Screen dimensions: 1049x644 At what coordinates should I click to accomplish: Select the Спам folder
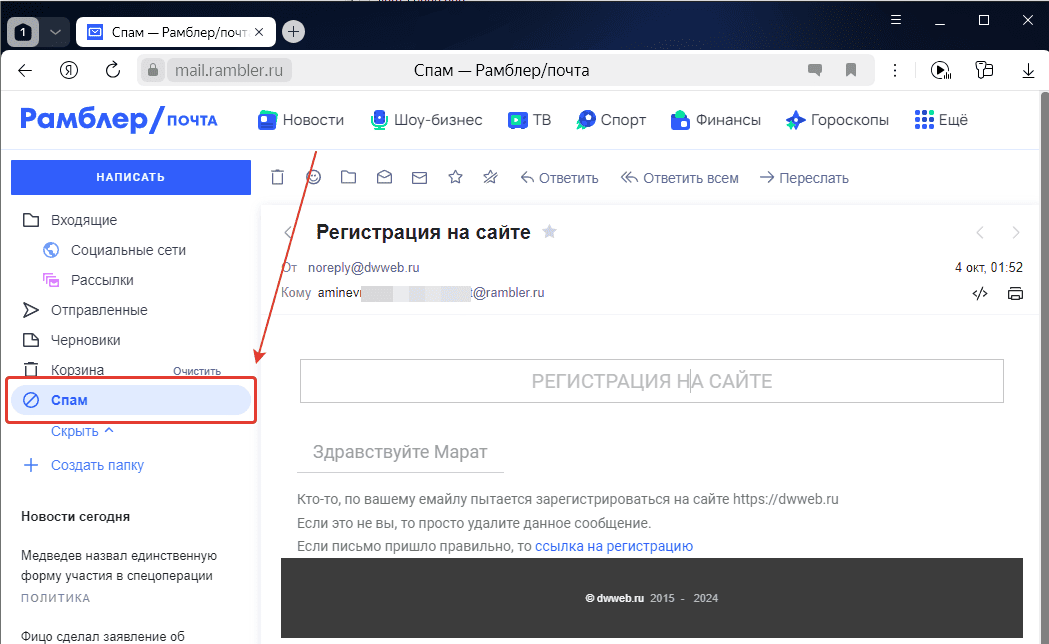[130, 400]
